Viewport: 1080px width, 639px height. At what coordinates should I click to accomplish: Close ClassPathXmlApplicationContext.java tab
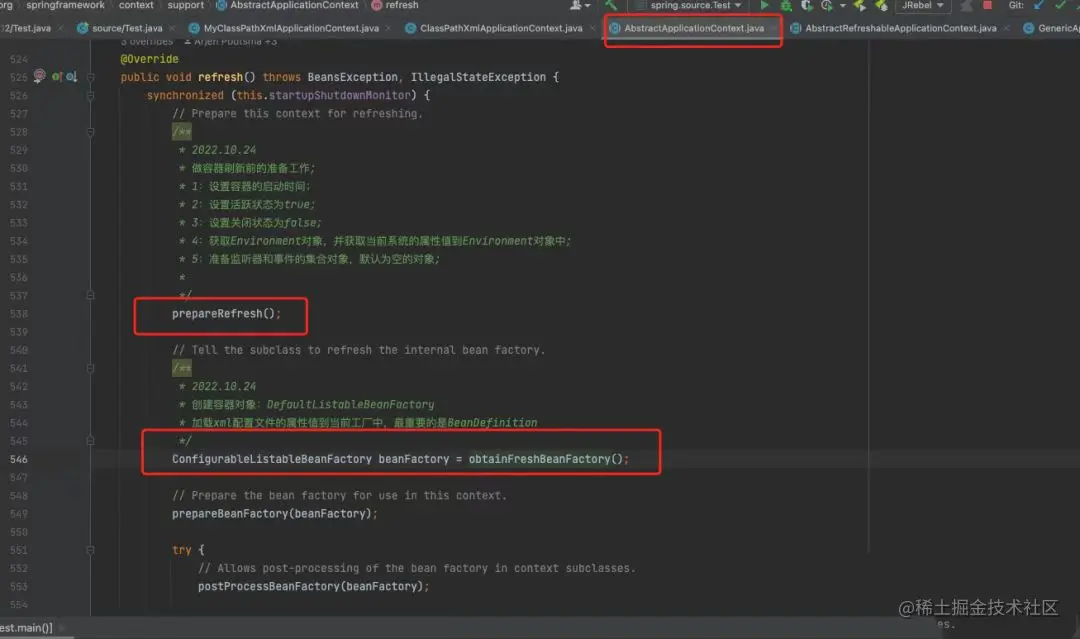pyautogui.click(x=592, y=28)
